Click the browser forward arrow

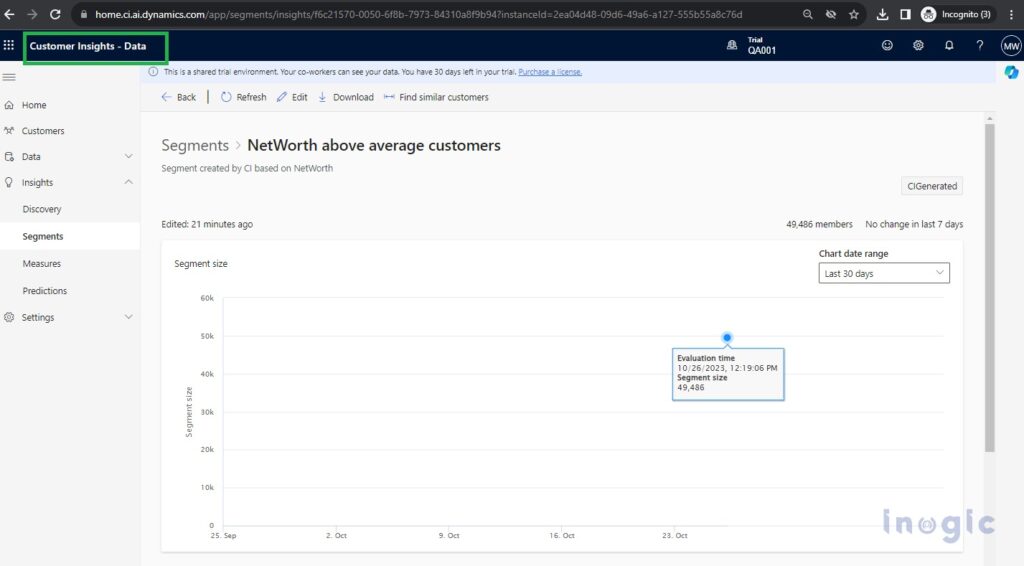click(32, 14)
